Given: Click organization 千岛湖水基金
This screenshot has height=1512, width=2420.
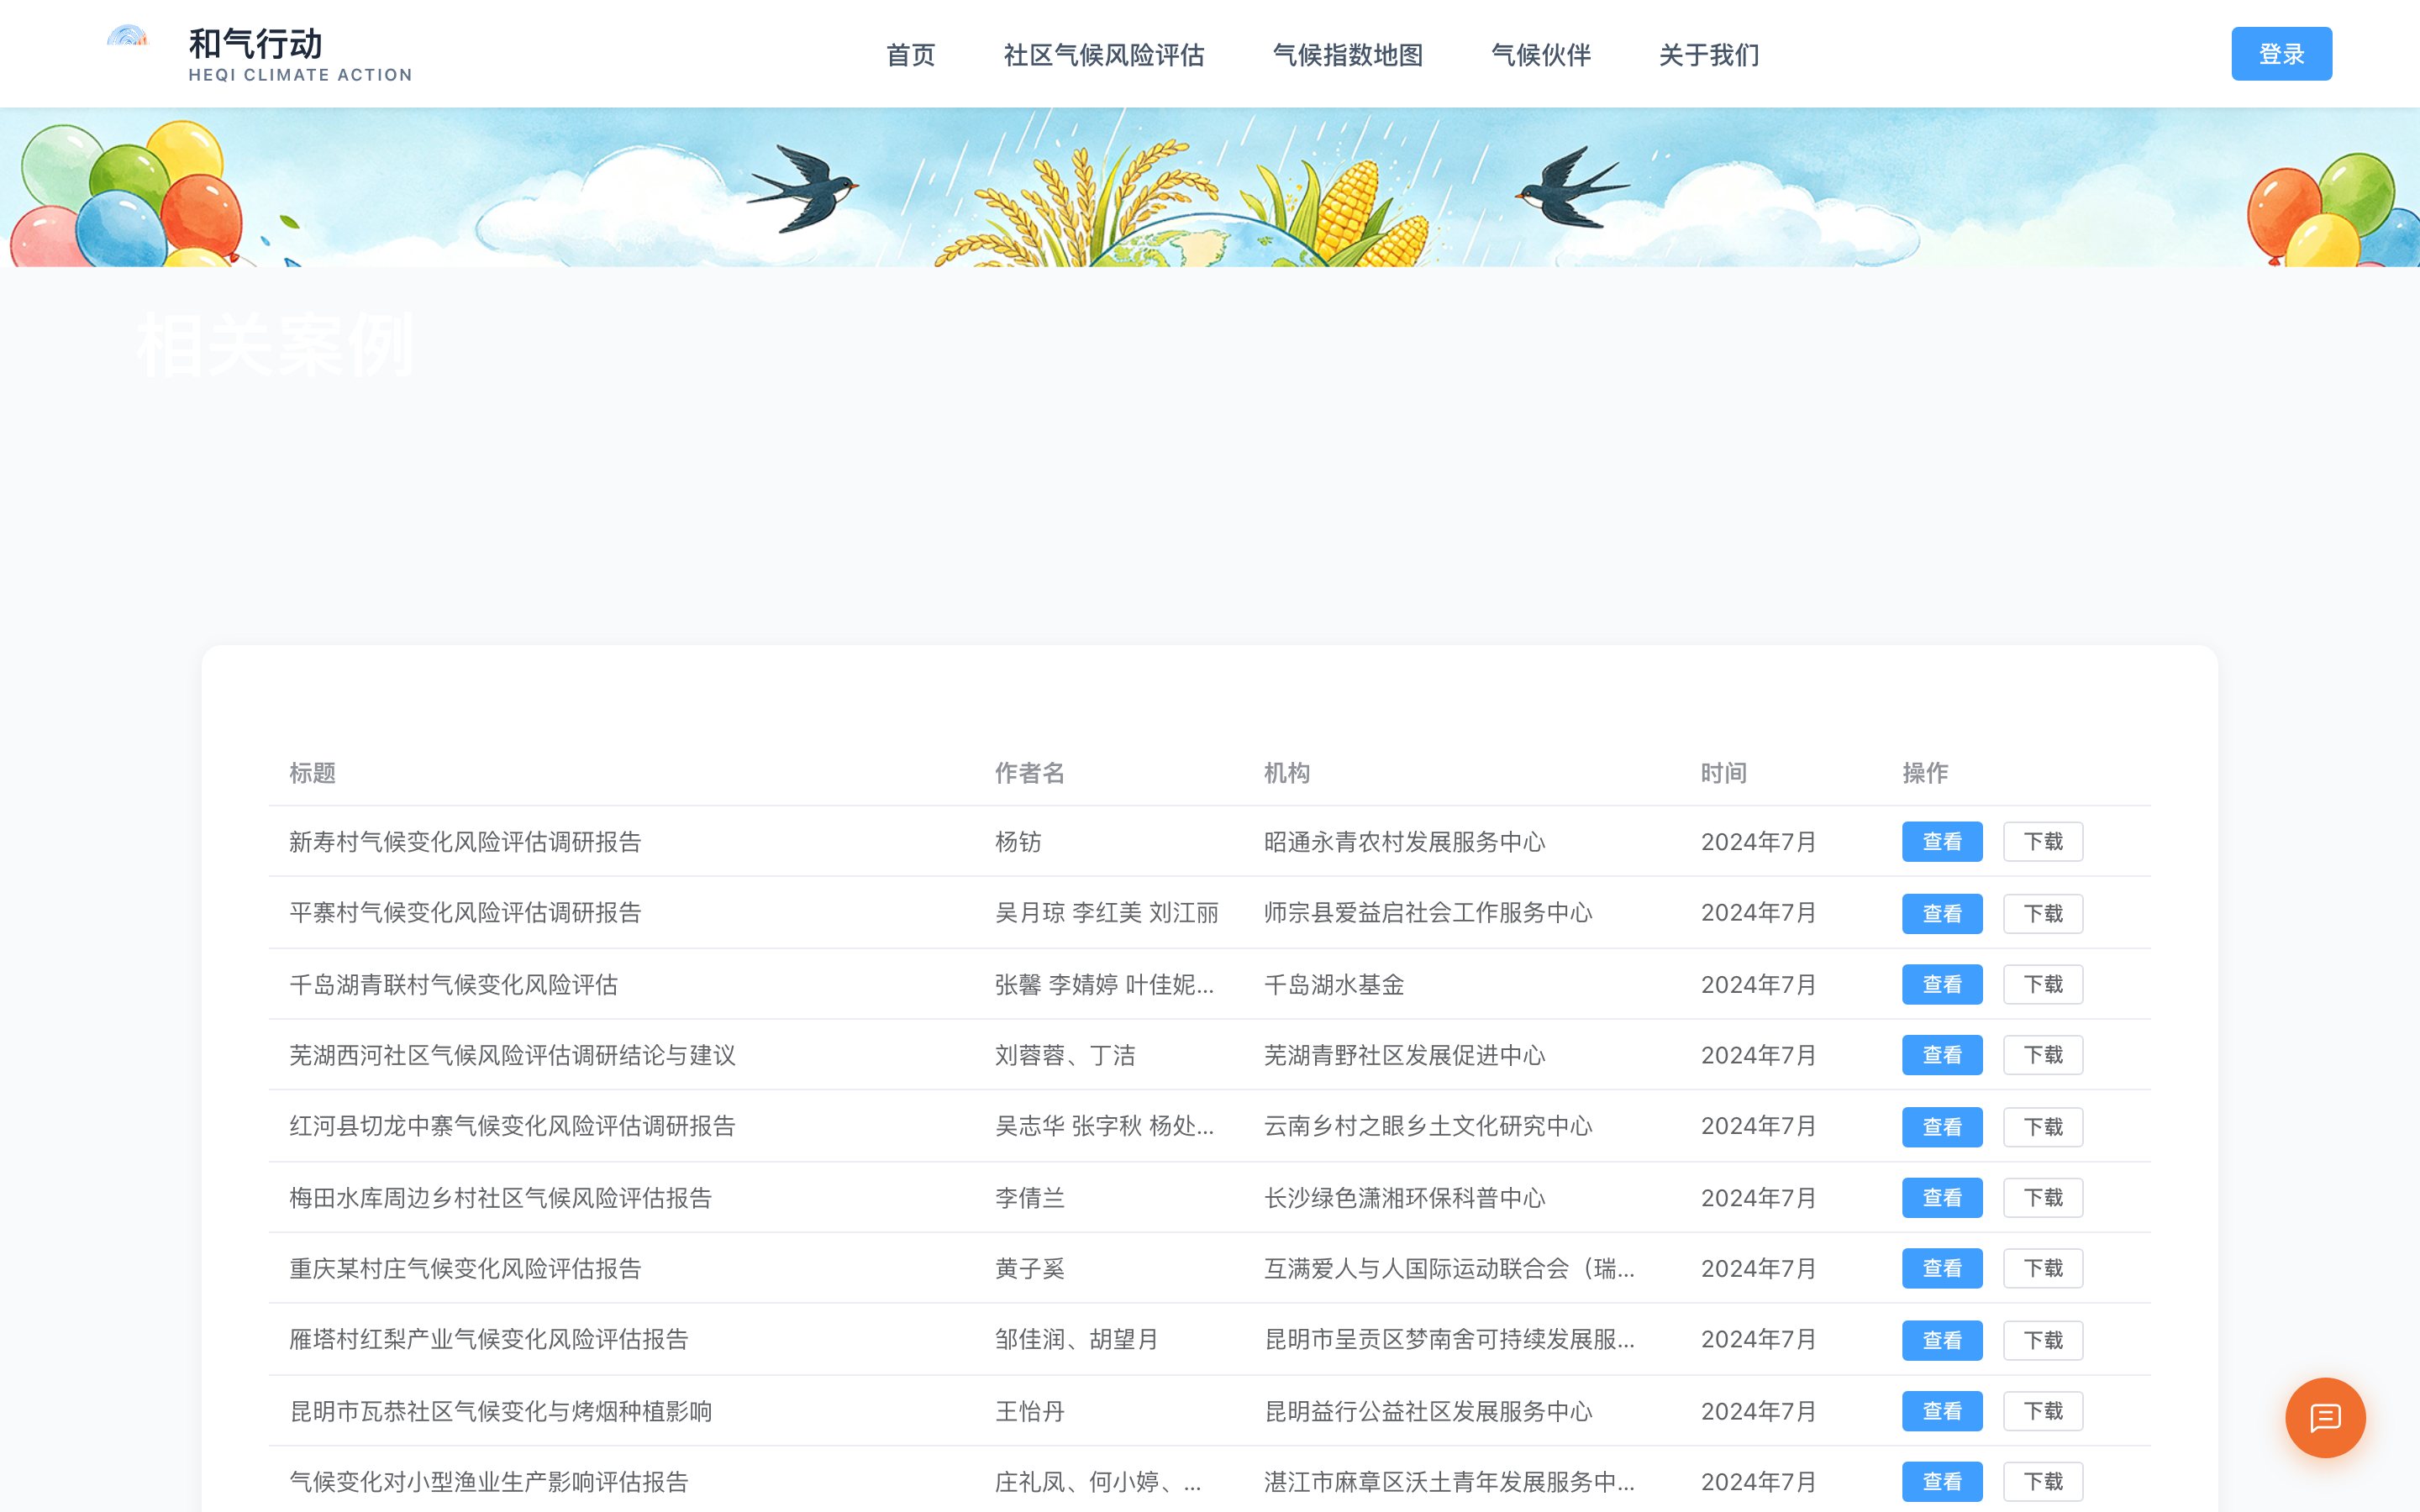Looking at the screenshot, I should click(x=1334, y=985).
